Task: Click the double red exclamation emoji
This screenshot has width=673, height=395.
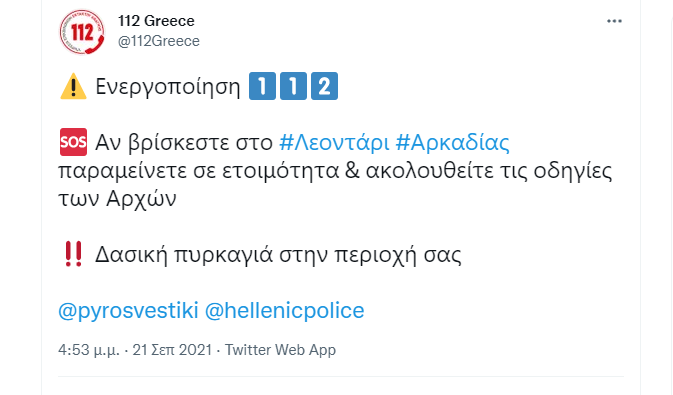Action: point(73,254)
